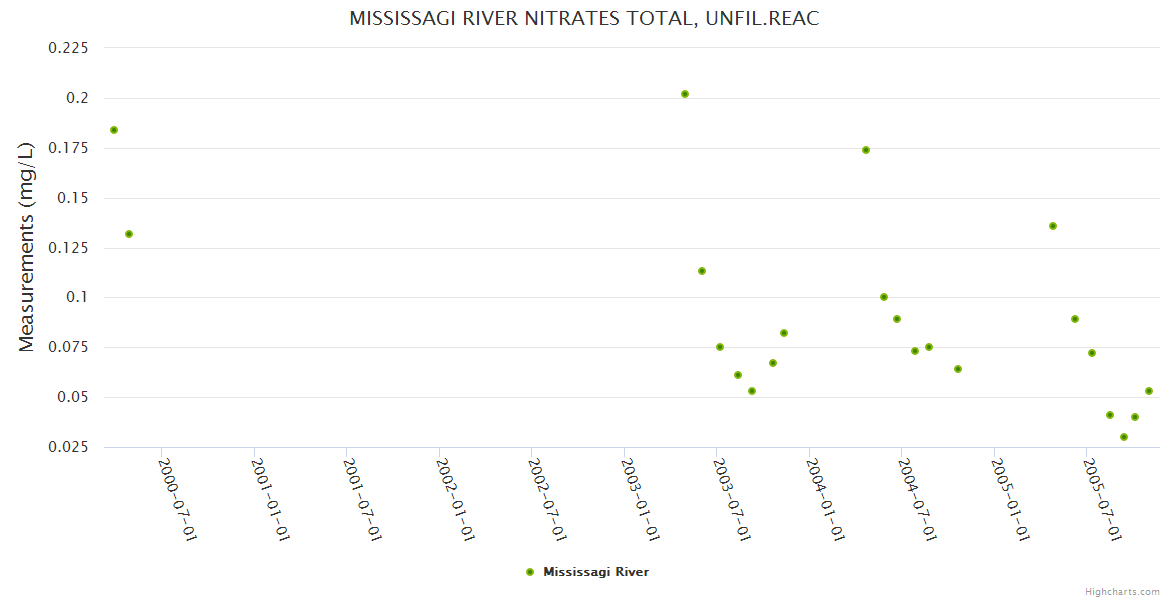Toggle the Mississagi River legend series
Viewport: 1170px width, 600px height.
[596, 572]
